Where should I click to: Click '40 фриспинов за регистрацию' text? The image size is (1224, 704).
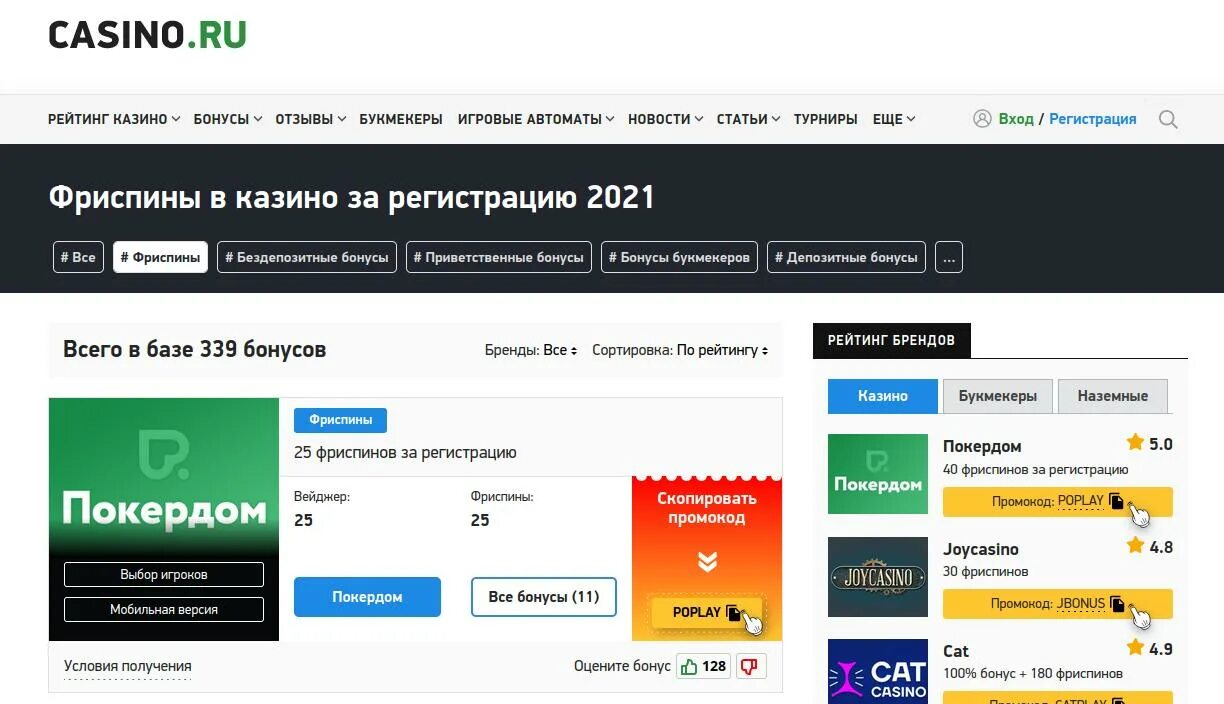(x=1035, y=469)
